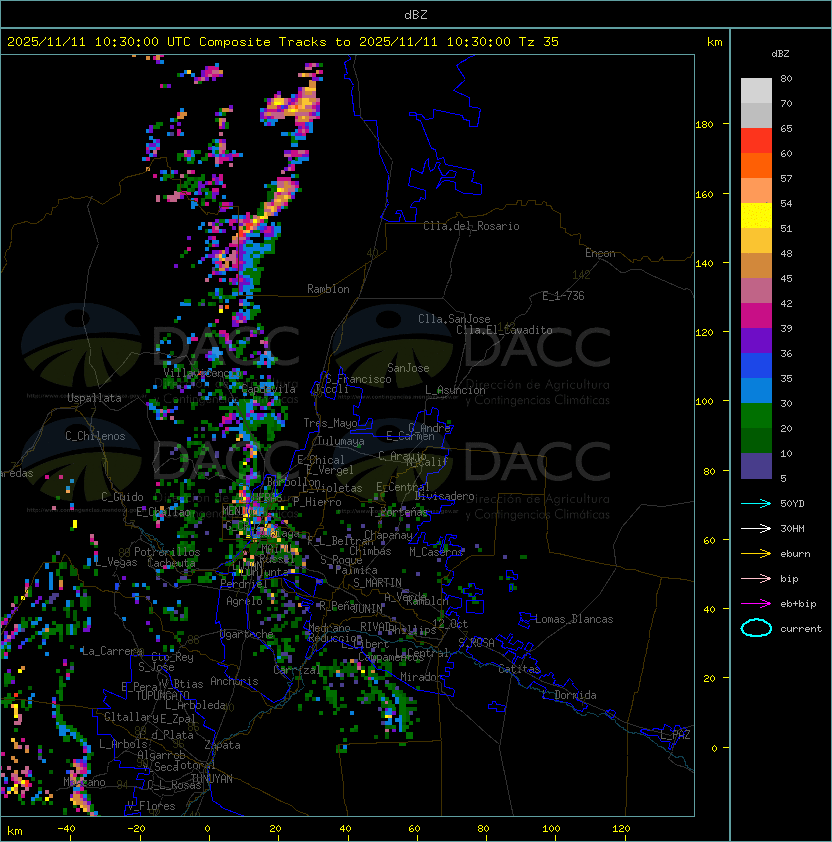Select the yellow eburn arrow symbol

[x=756, y=554]
